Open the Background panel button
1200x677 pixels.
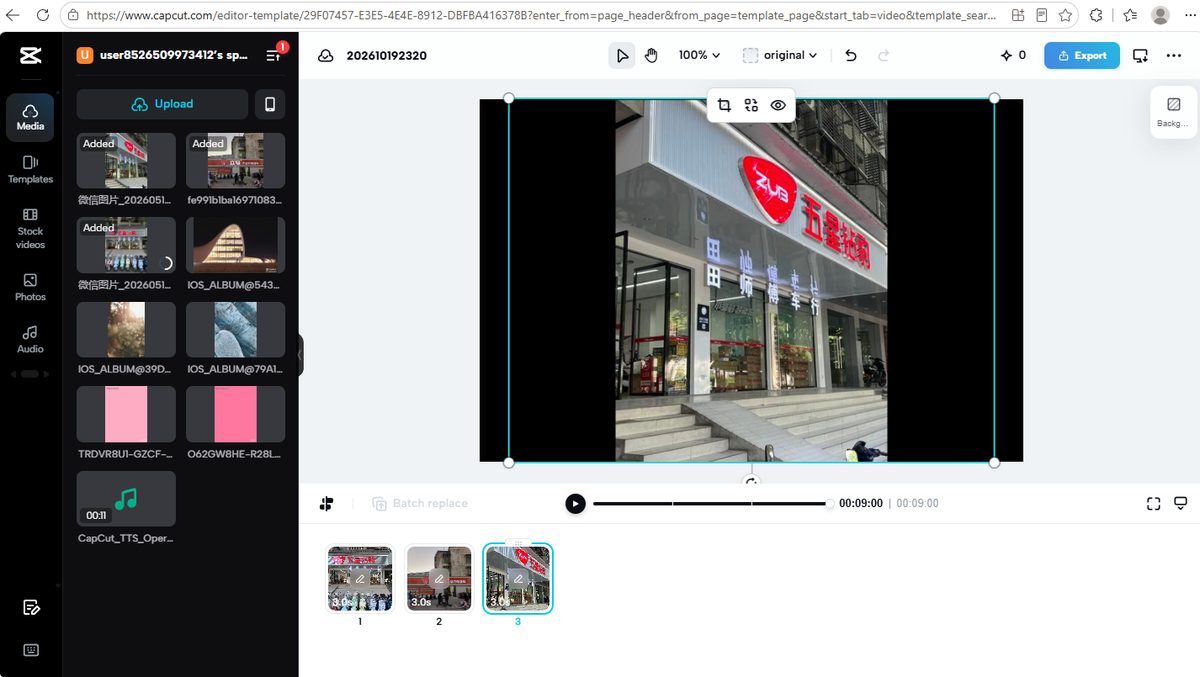[1173, 112]
